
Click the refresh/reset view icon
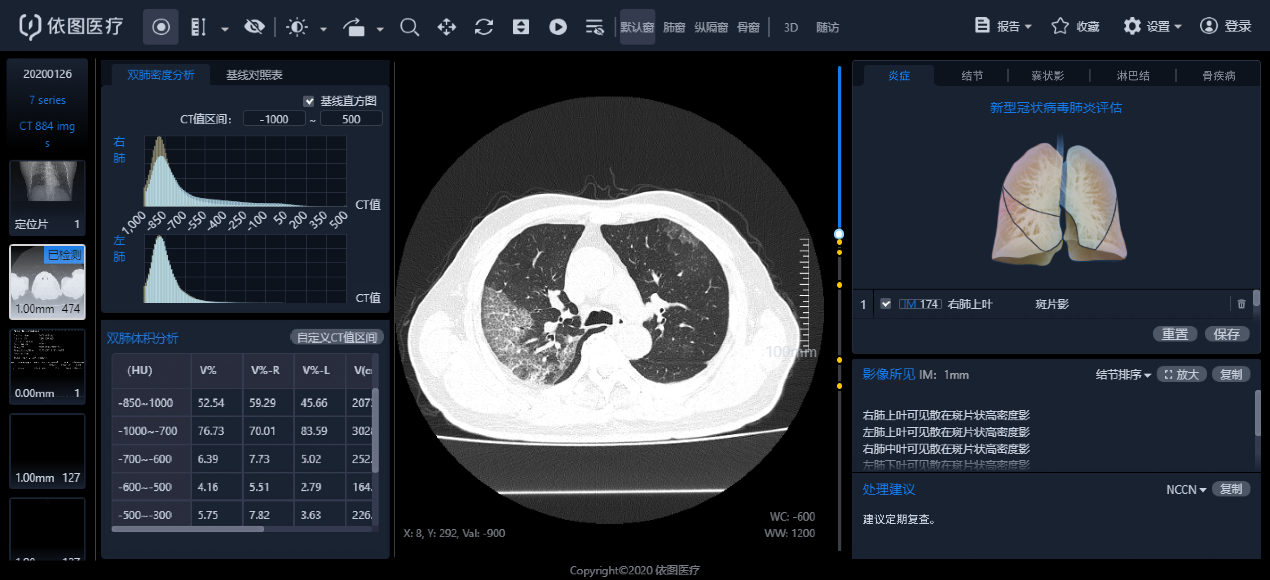point(484,27)
